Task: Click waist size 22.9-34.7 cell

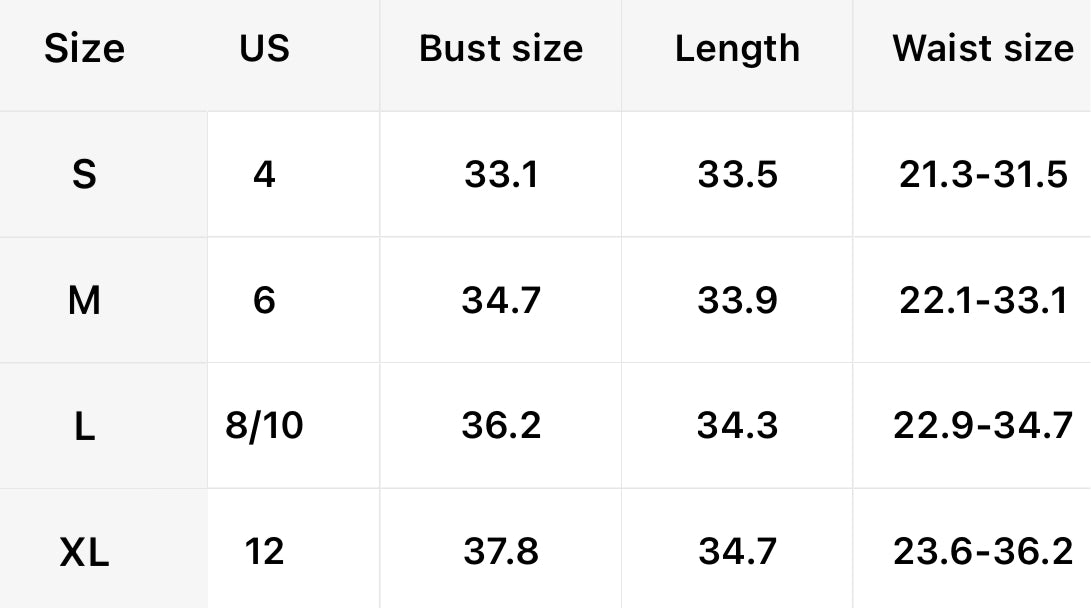Action: (983, 426)
